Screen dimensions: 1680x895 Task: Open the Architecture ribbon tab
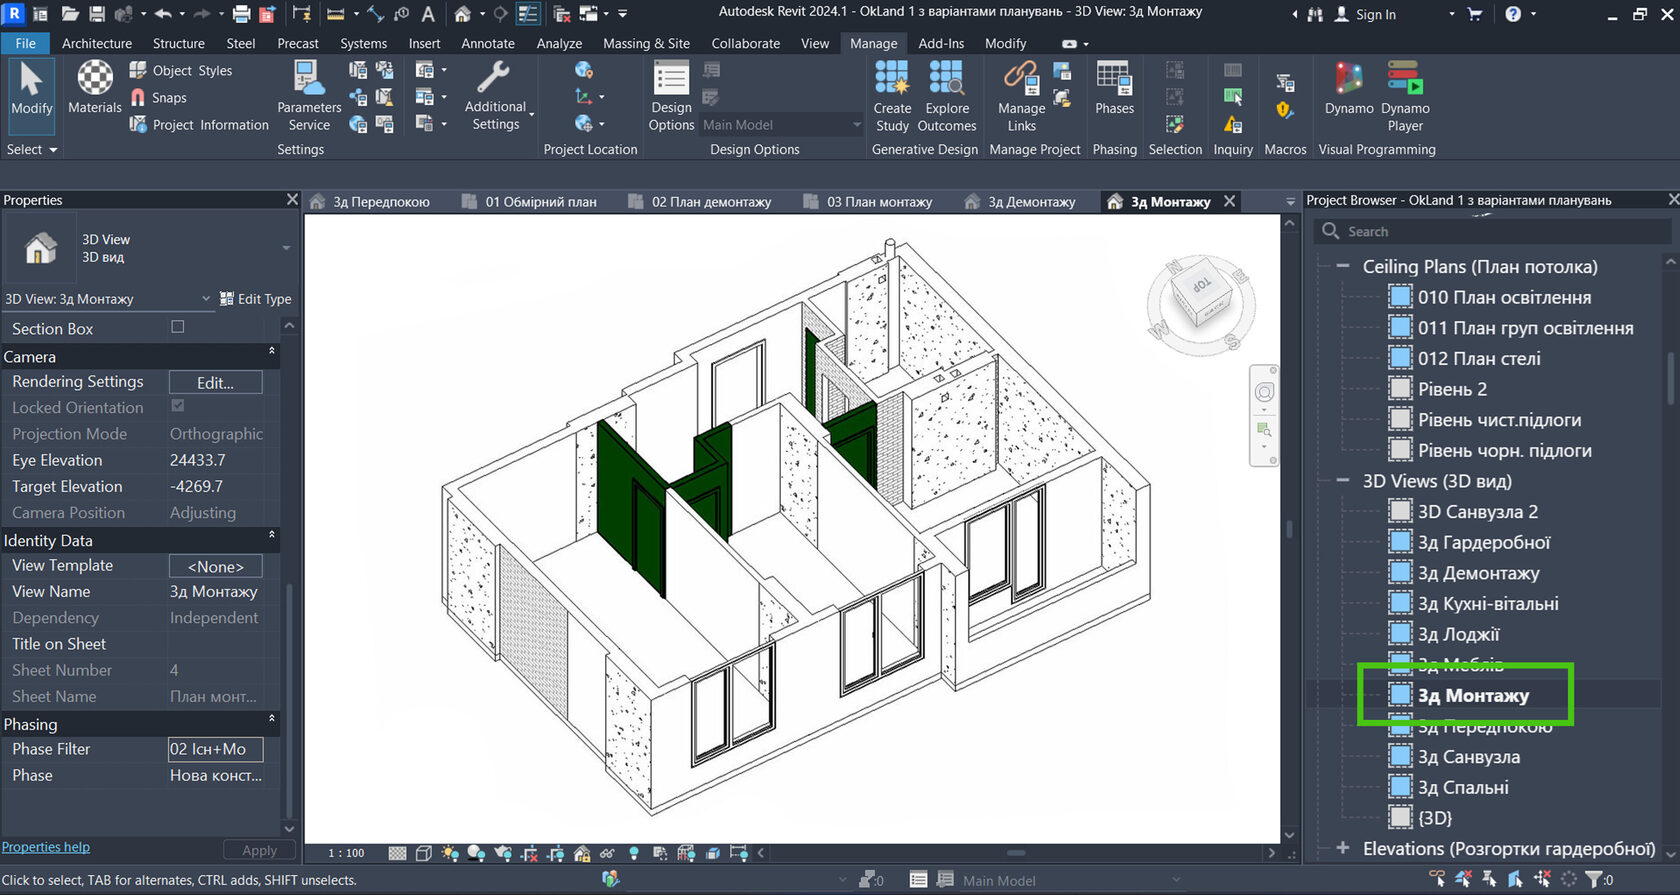tap(97, 43)
